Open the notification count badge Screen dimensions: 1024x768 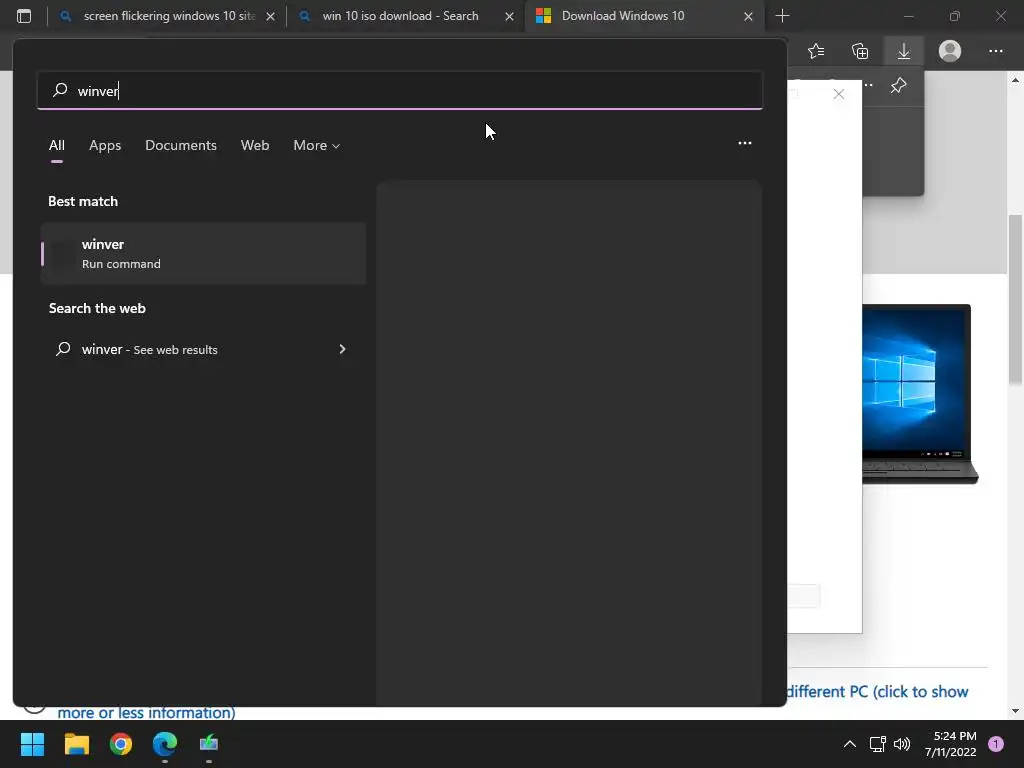996,744
